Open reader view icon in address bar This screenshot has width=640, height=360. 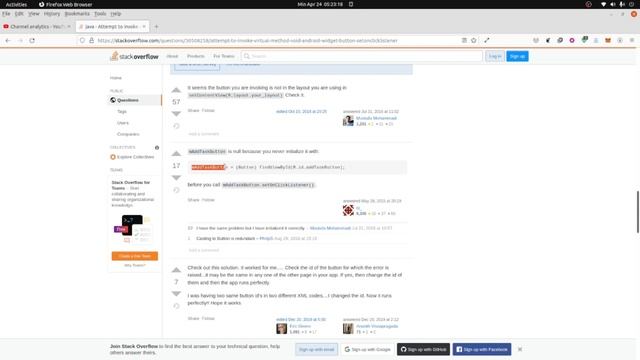coord(464,40)
